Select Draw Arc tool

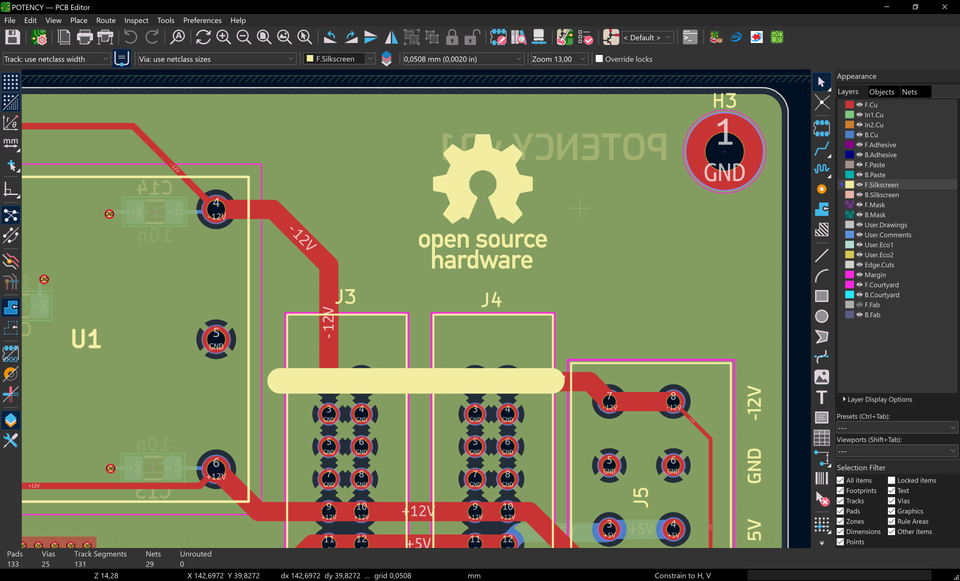822,276
